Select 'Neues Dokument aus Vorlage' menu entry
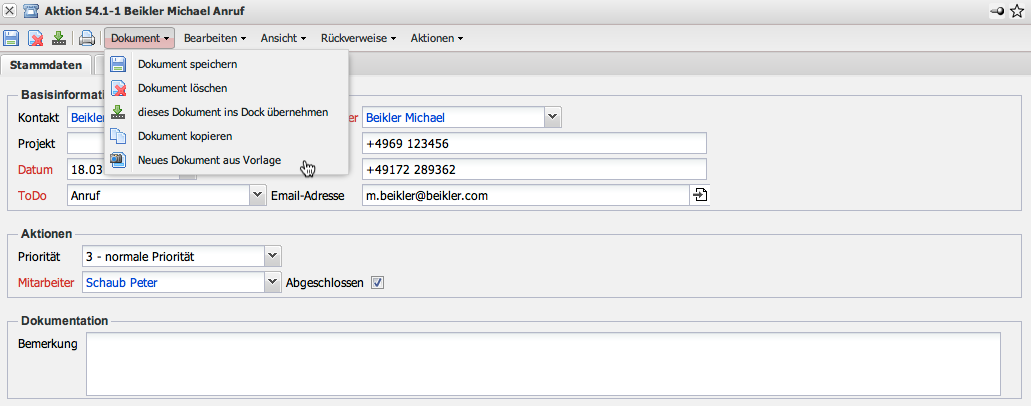 click(209, 160)
